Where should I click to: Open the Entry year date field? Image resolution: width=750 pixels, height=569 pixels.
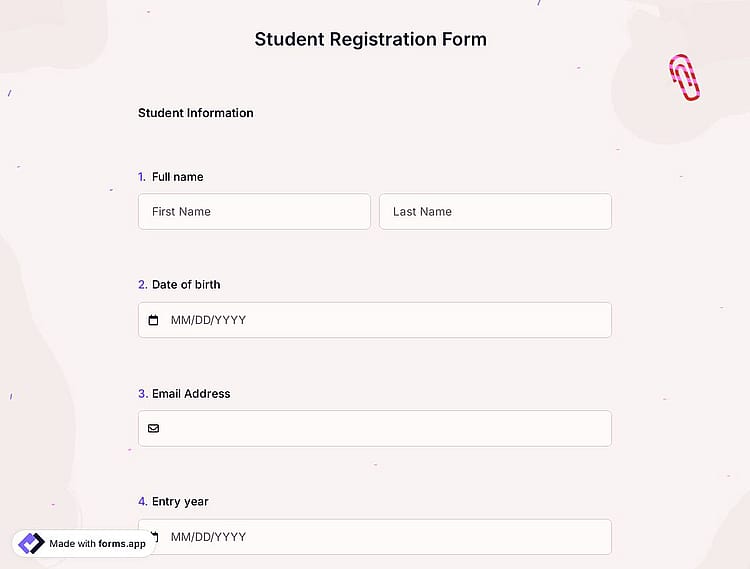(x=375, y=536)
